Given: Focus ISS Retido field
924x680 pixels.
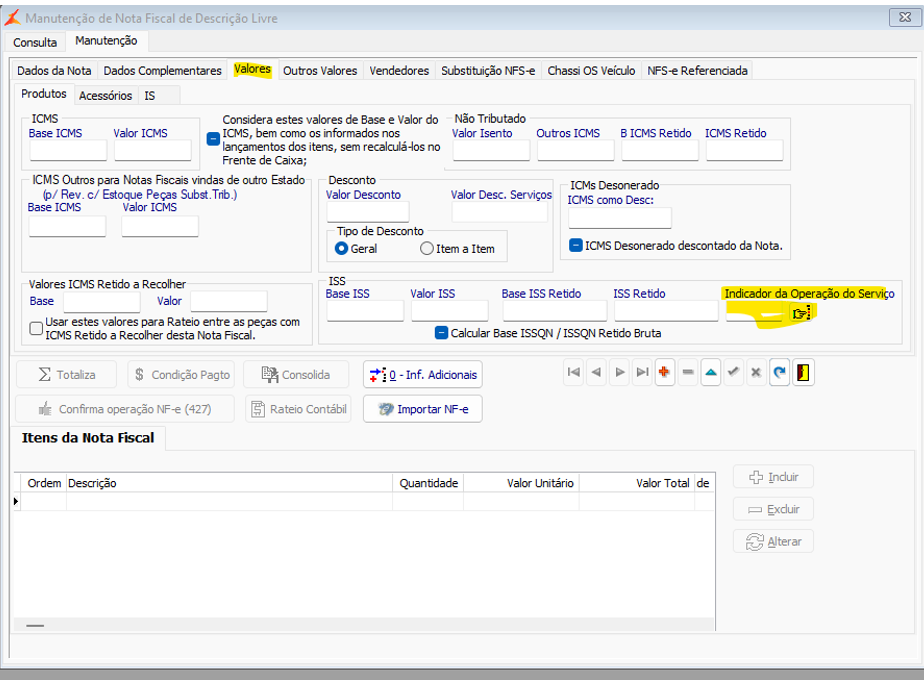Looking at the screenshot, I should click(x=666, y=311).
